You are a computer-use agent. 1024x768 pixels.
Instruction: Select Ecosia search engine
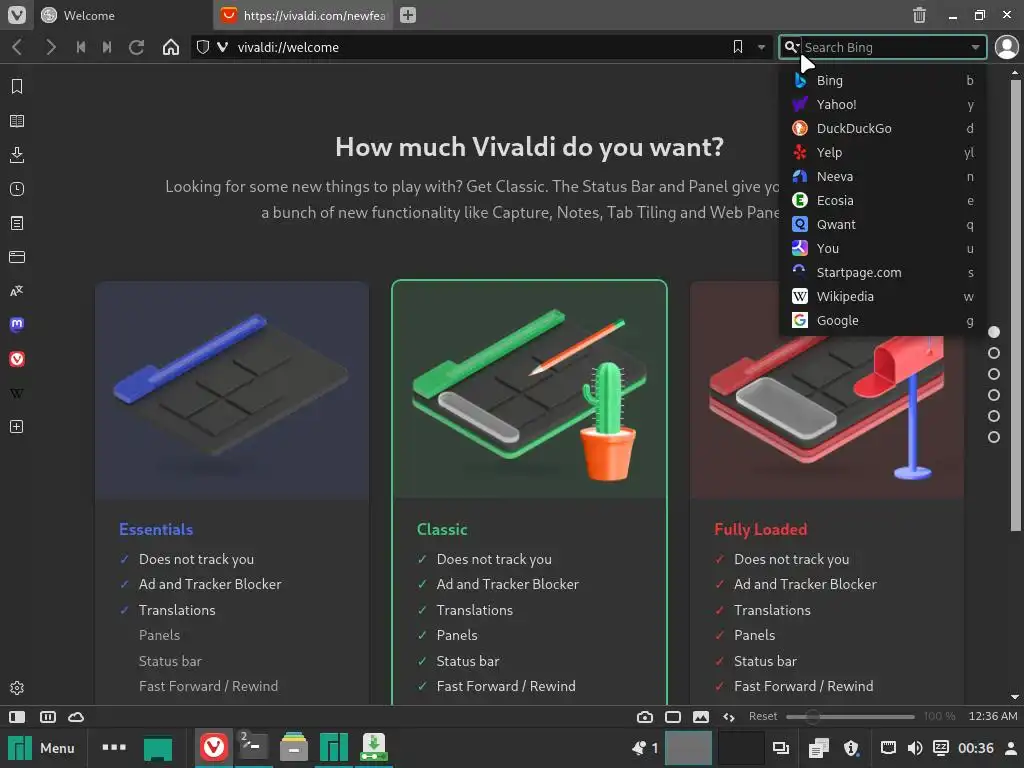point(883,200)
